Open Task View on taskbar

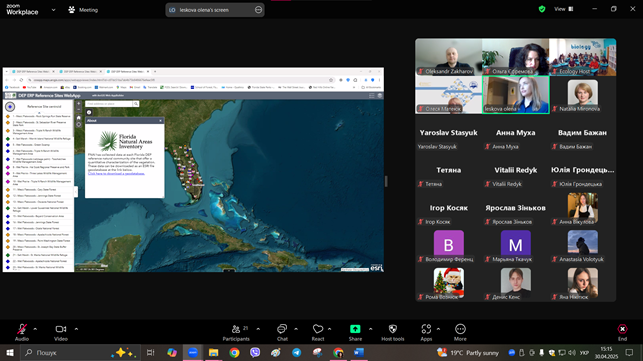tap(150, 352)
